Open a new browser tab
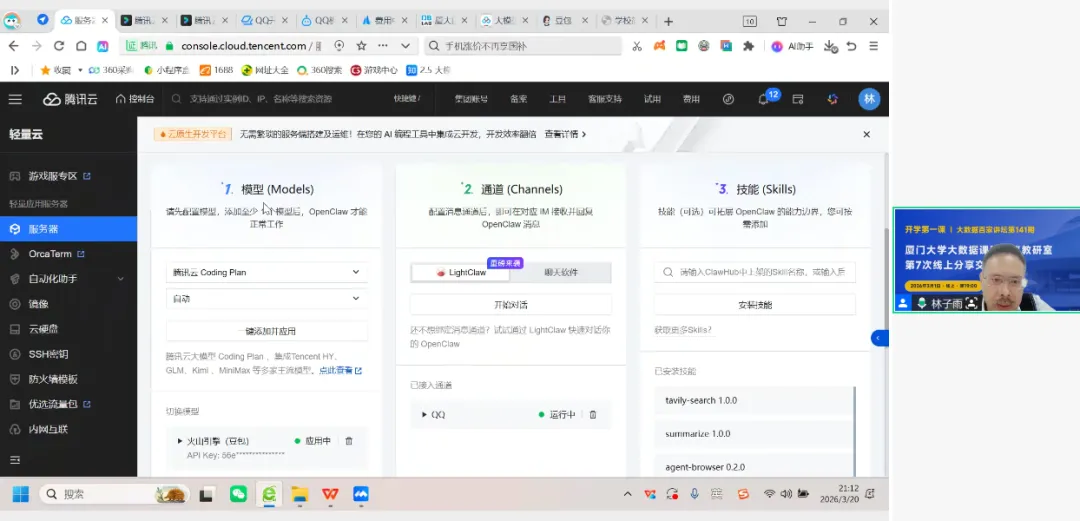The height and width of the screenshot is (521, 1080). coord(668,21)
